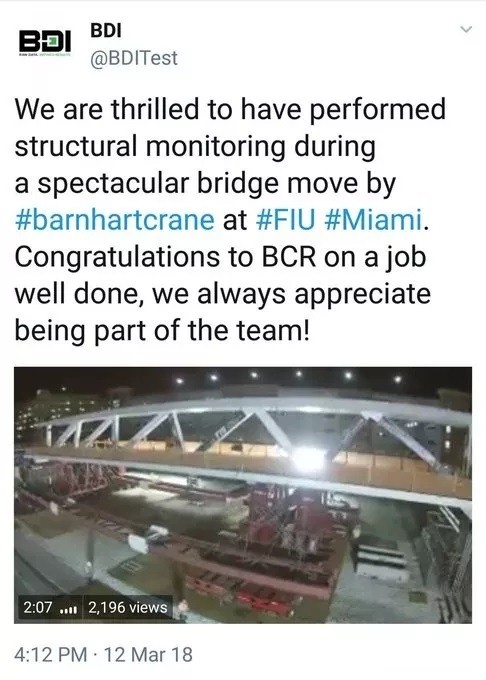
Task: Open the 4:12 PM timestamp
Action: point(51,654)
